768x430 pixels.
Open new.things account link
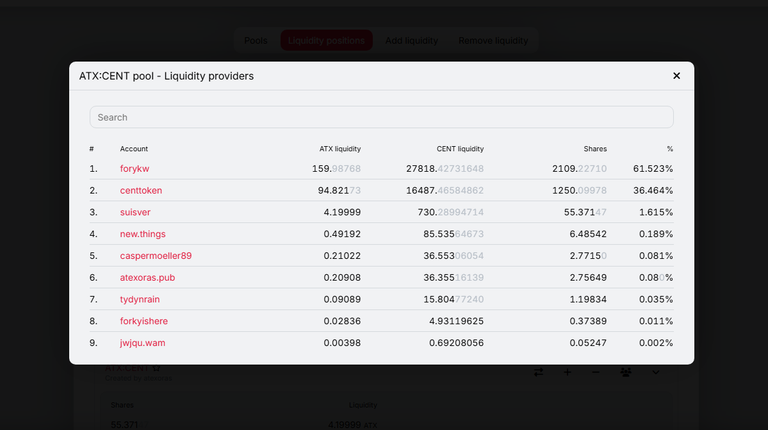click(143, 234)
